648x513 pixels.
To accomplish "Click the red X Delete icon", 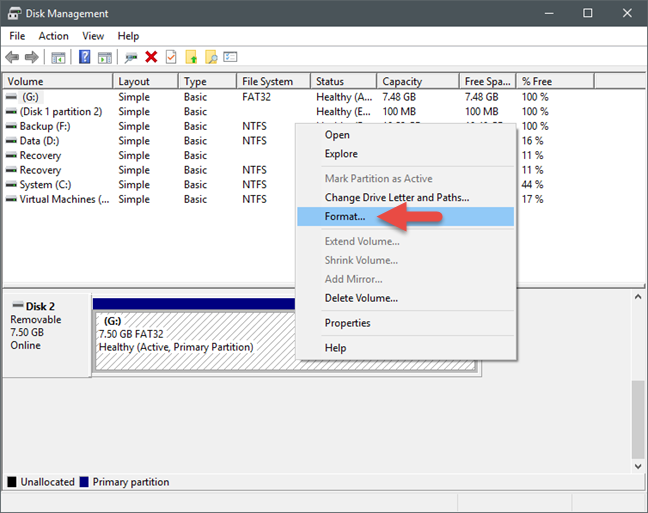I will click(x=151, y=57).
